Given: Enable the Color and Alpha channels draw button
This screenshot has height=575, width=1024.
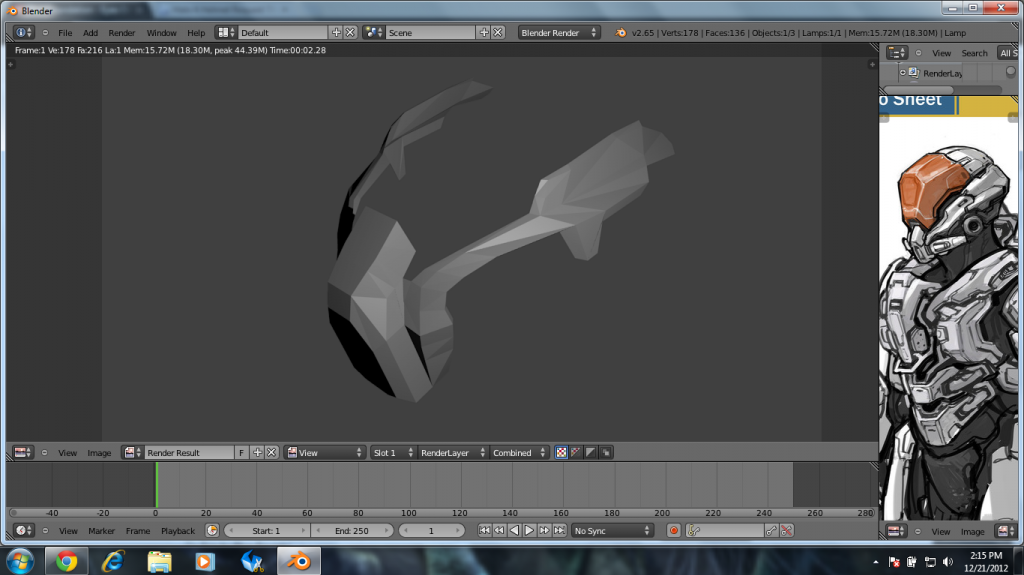Looking at the screenshot, I should tap(575, 453).
